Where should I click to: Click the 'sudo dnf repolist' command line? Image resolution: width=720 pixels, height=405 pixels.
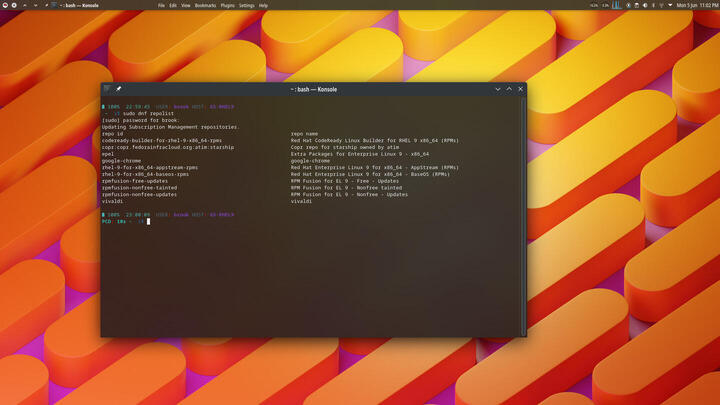coord(148,113)
